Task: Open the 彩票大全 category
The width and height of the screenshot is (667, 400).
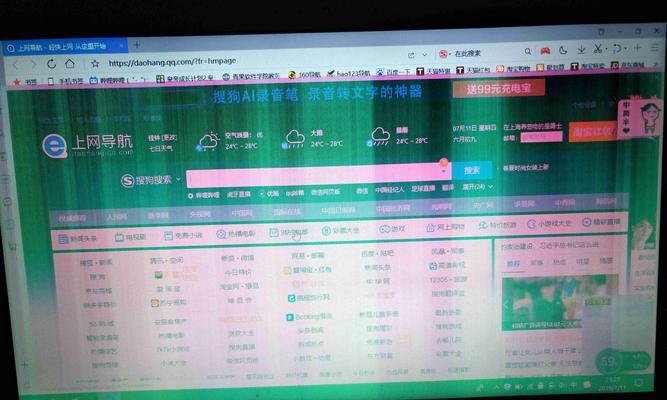Action: (x=340, y=231)
